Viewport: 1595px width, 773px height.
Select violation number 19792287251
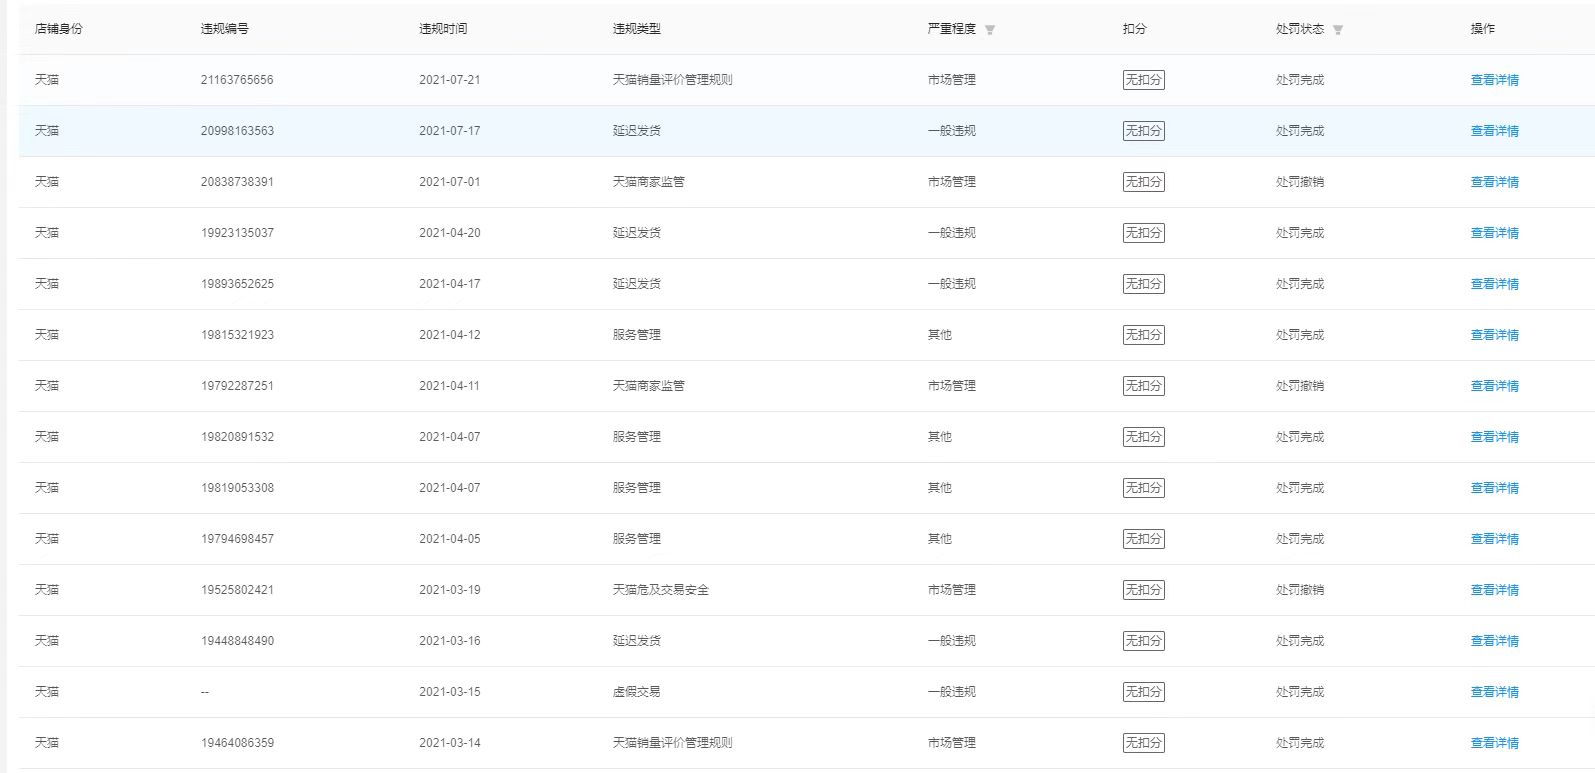tap(237, 386)
